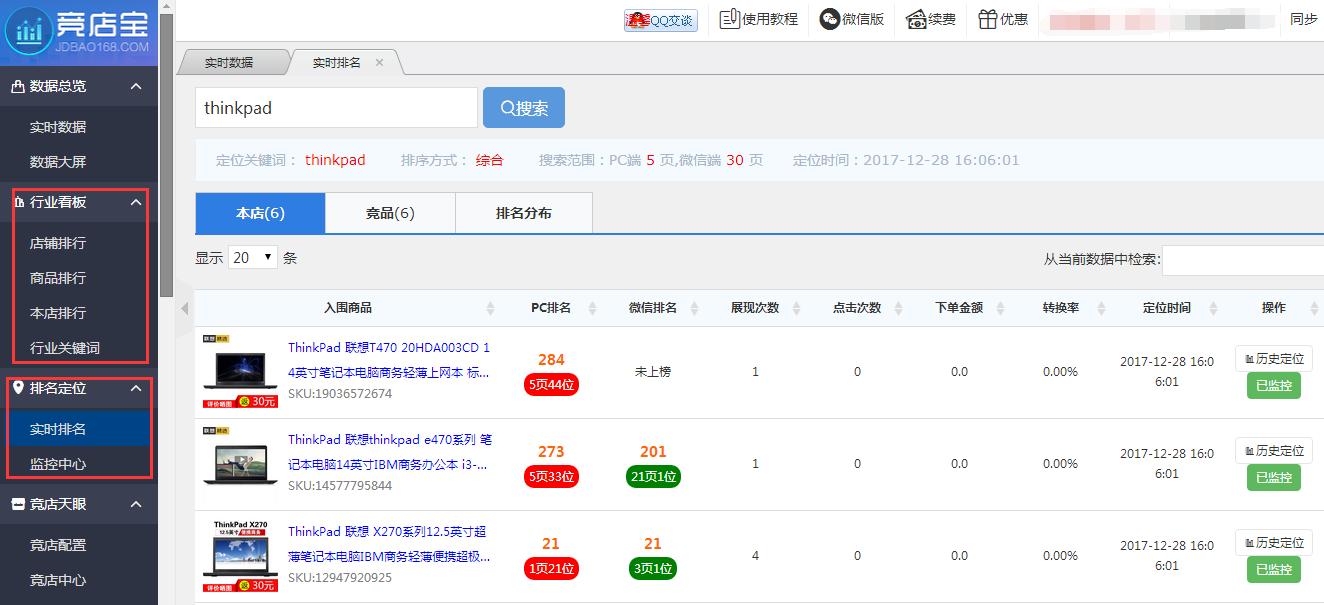Click 已监控 for e470 row
The width and height of the screenshot is (1324, 605).
(x=1274, y=478)
